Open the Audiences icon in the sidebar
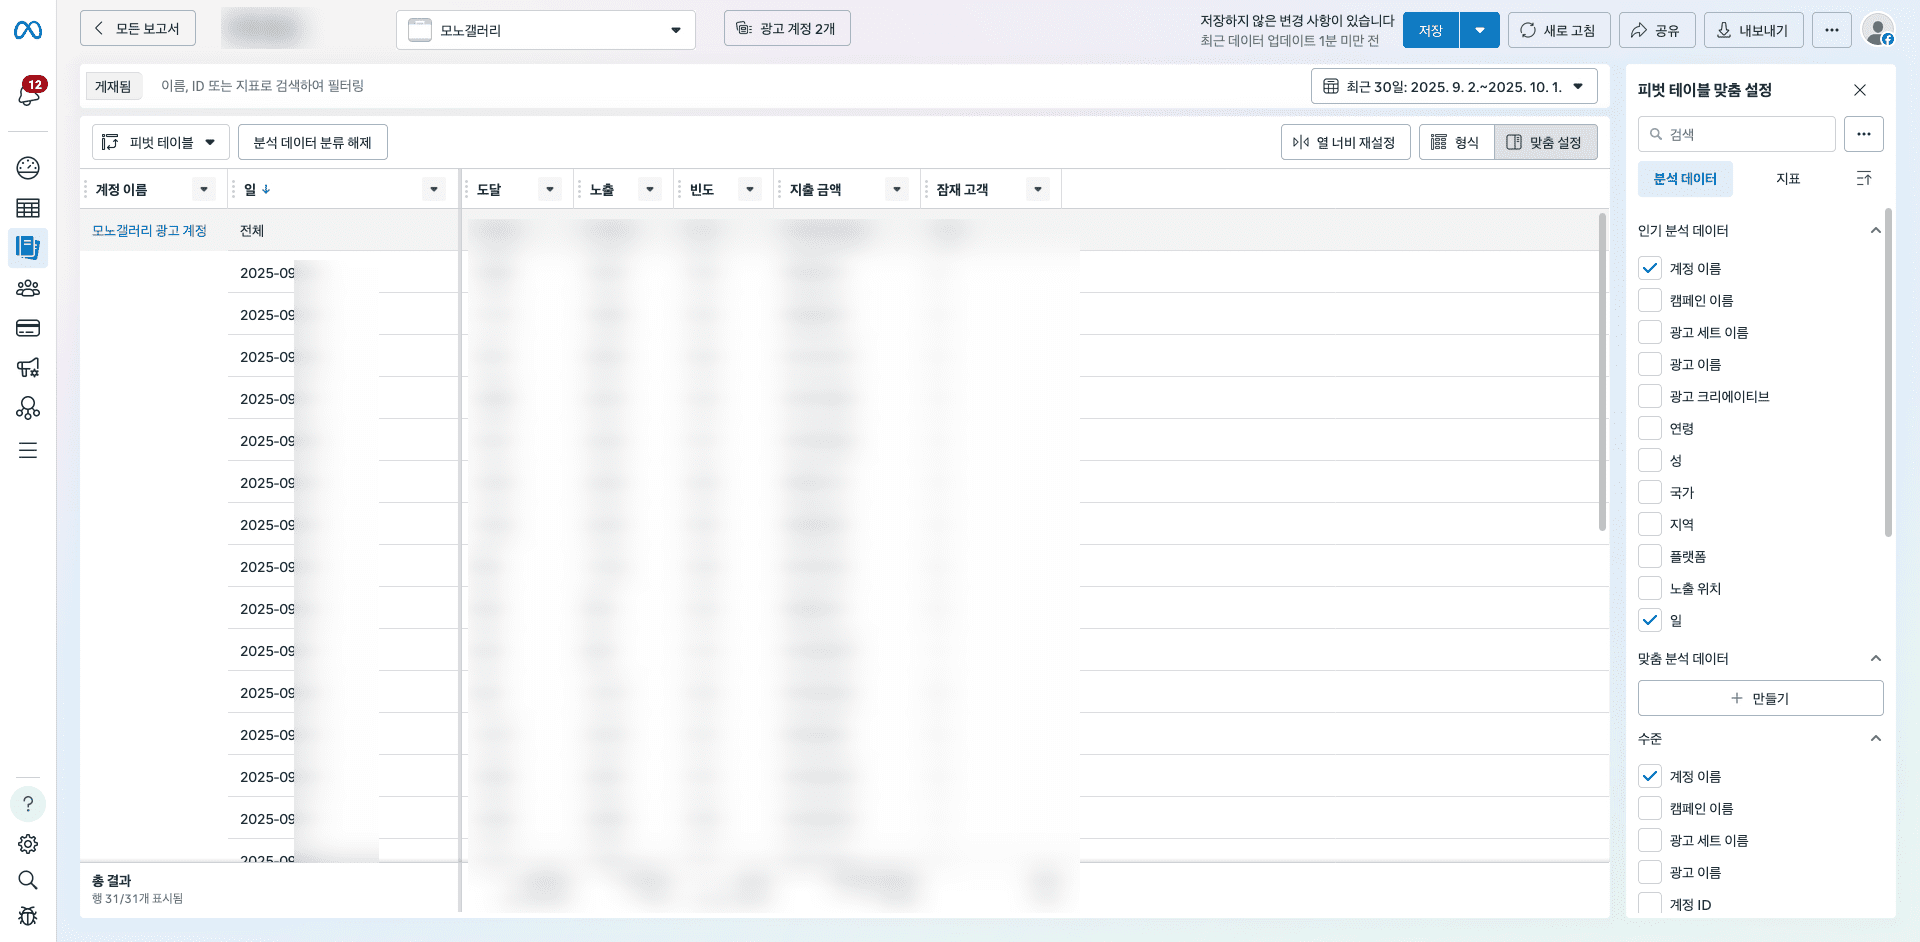This screenshot has height=942, width=1920. click(x=28, y=288)
